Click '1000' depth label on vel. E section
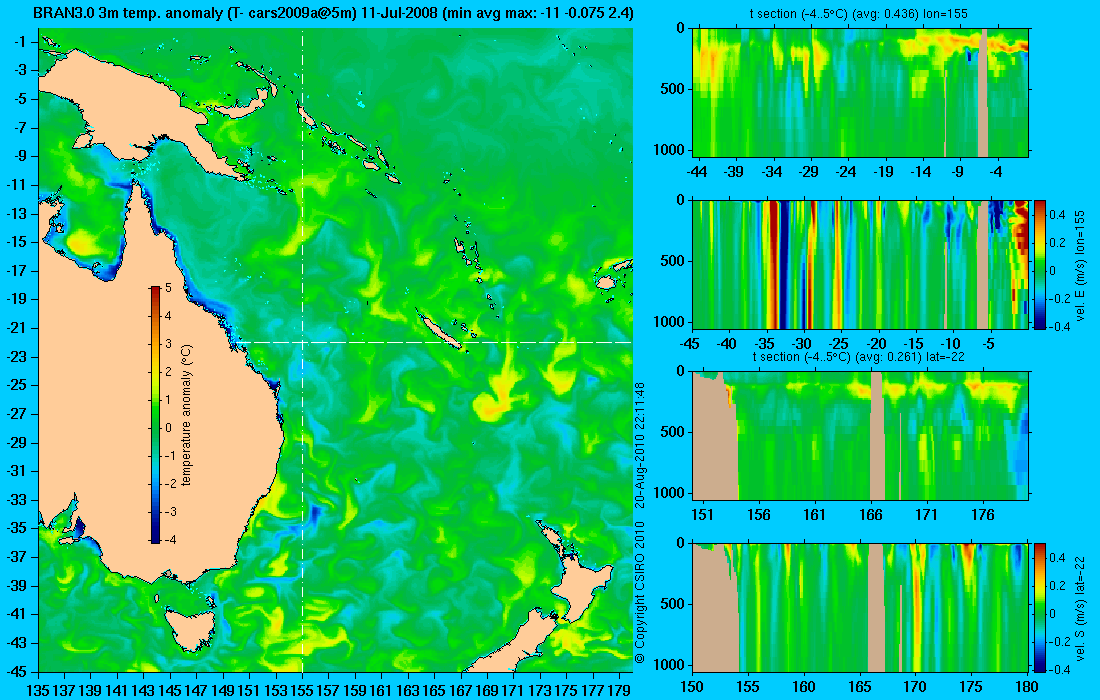1100x700 pixels. [x=669, y=322]
